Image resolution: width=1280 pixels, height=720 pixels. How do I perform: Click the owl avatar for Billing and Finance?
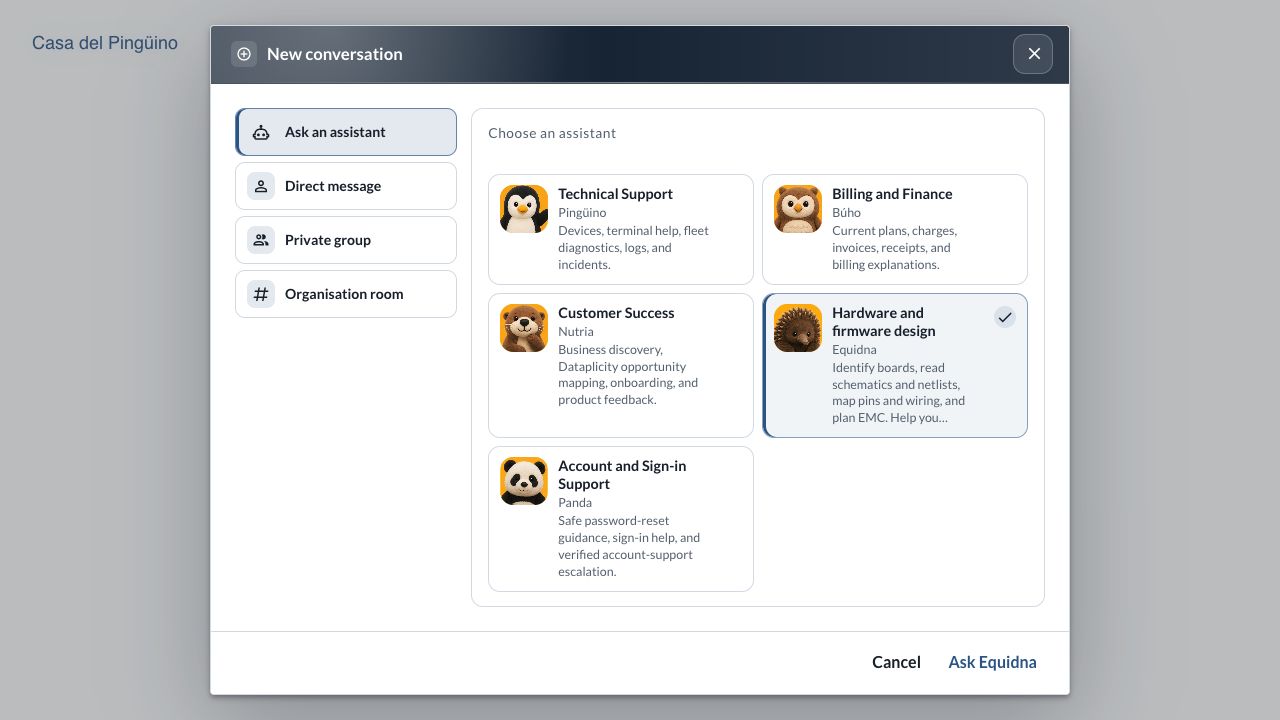point(798,209)
